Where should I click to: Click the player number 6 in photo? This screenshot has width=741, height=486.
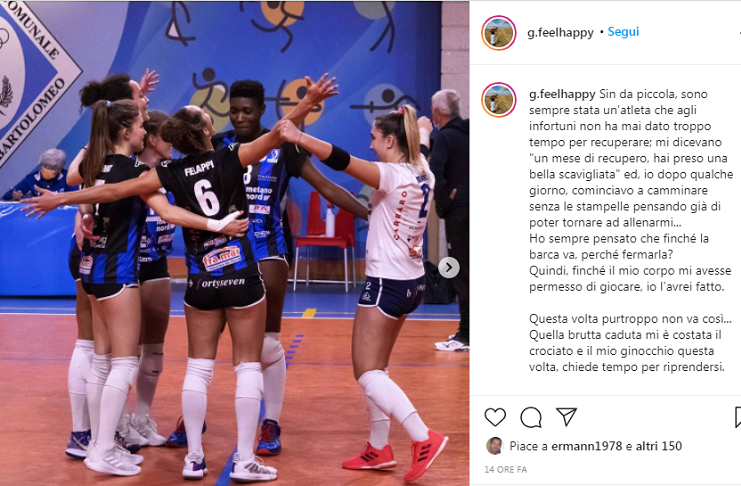207,197
